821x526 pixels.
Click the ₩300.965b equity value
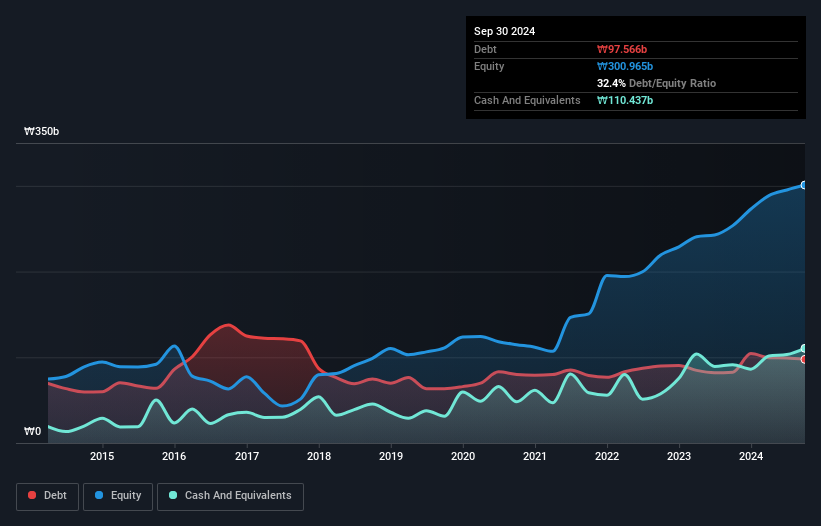click(x=625, y=66)
